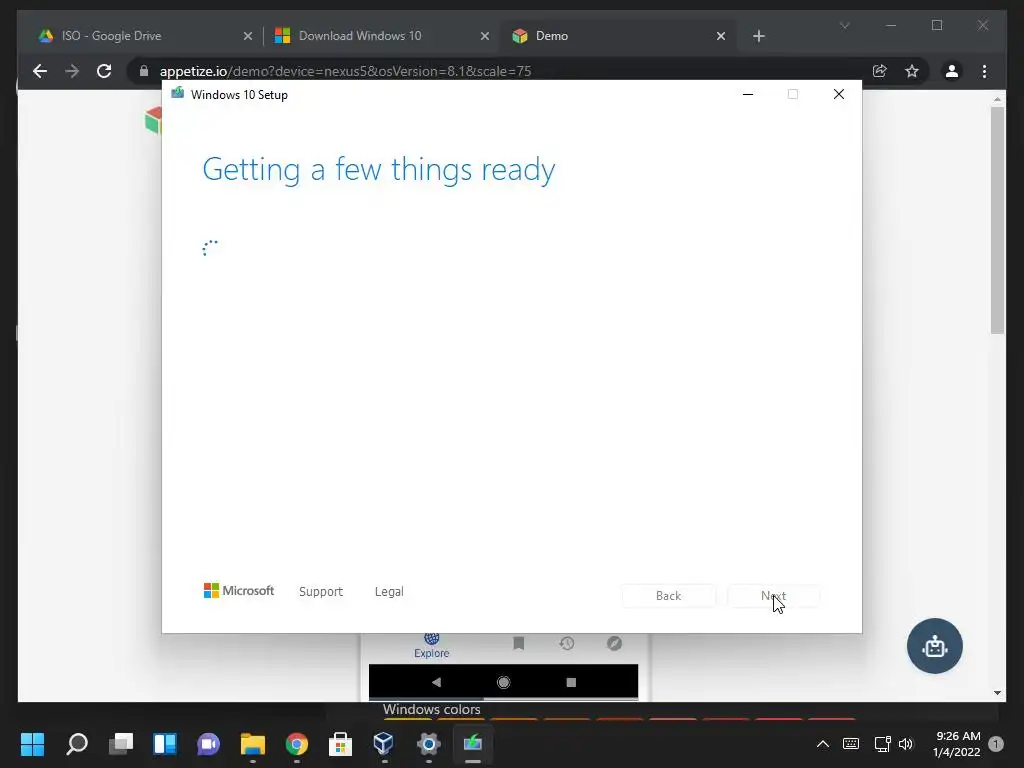View site information lock icon
Screen dimensions: 1024x768
click(x=144, y=71)
